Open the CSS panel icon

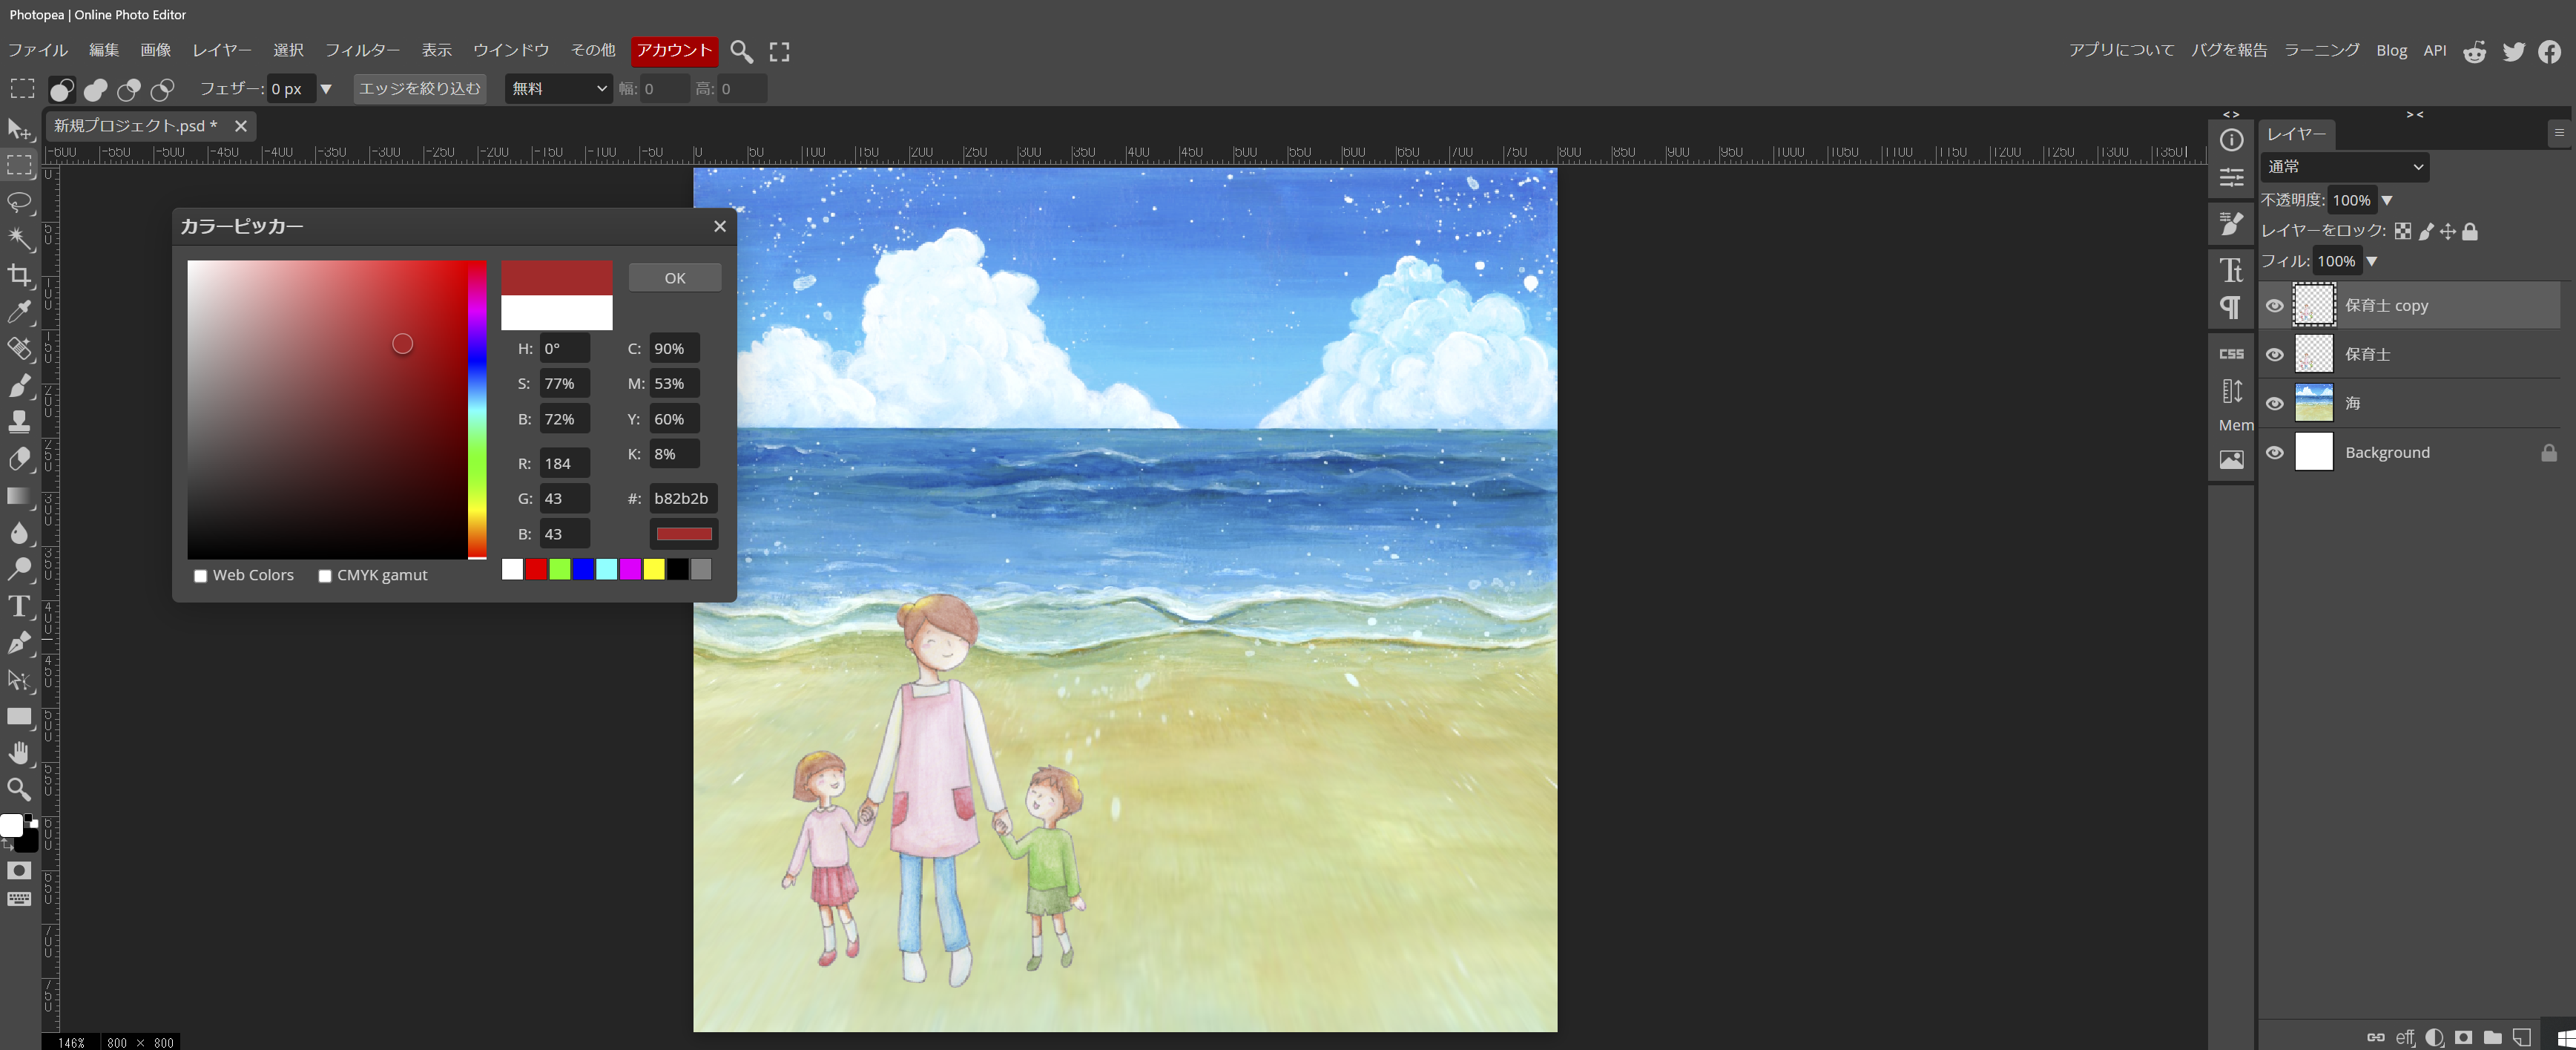(2231, 354)
